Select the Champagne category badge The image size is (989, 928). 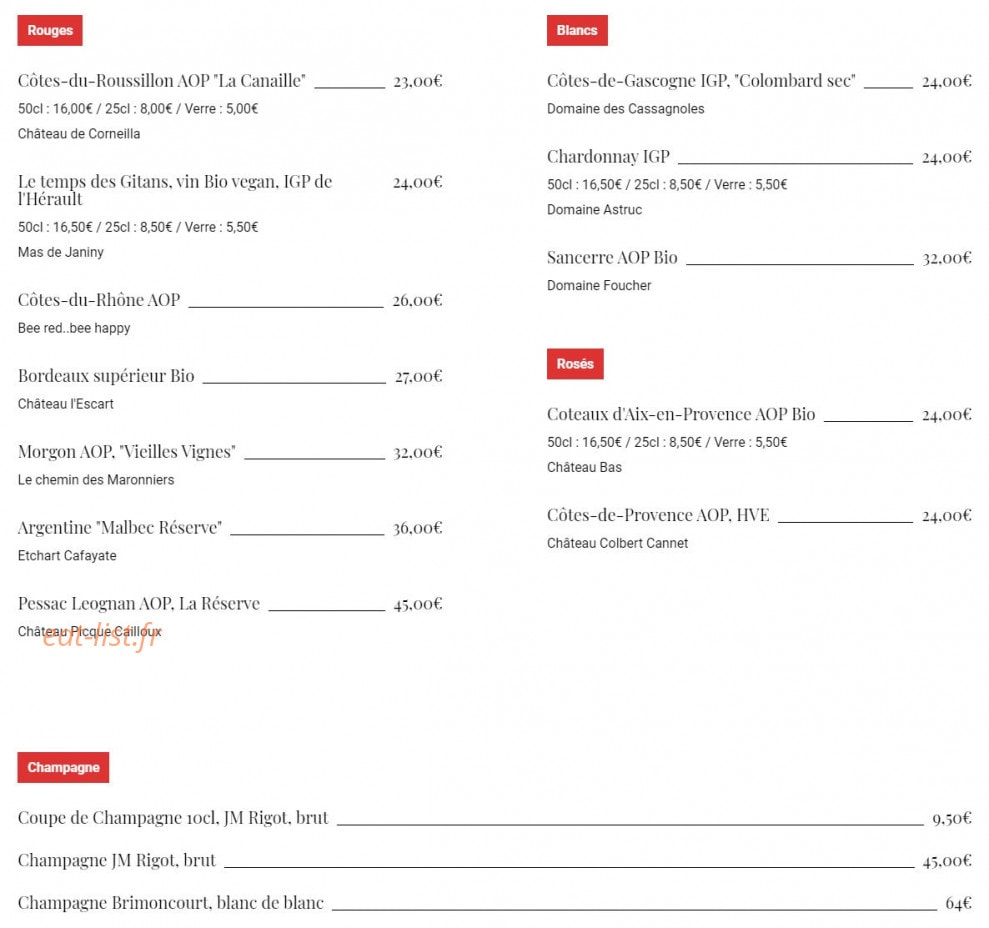pos(63,767)
